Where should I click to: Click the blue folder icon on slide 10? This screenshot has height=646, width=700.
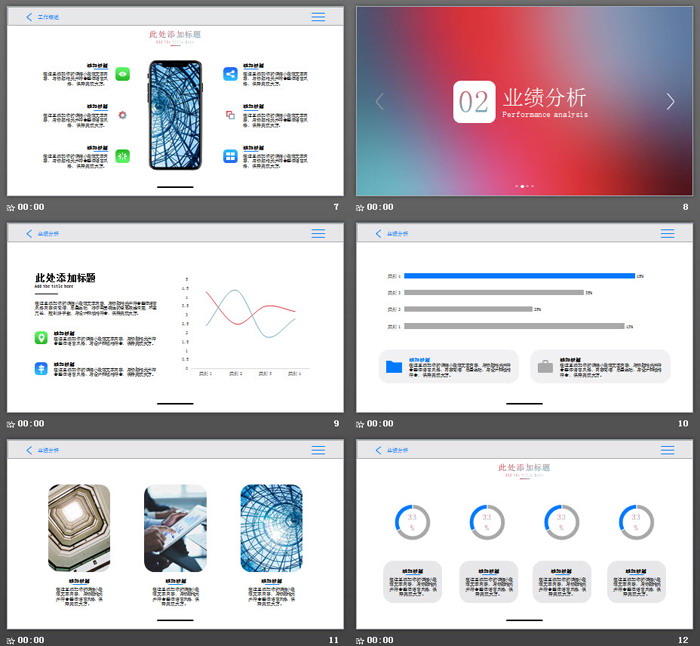pyautogui.click(x=394, y=367)
